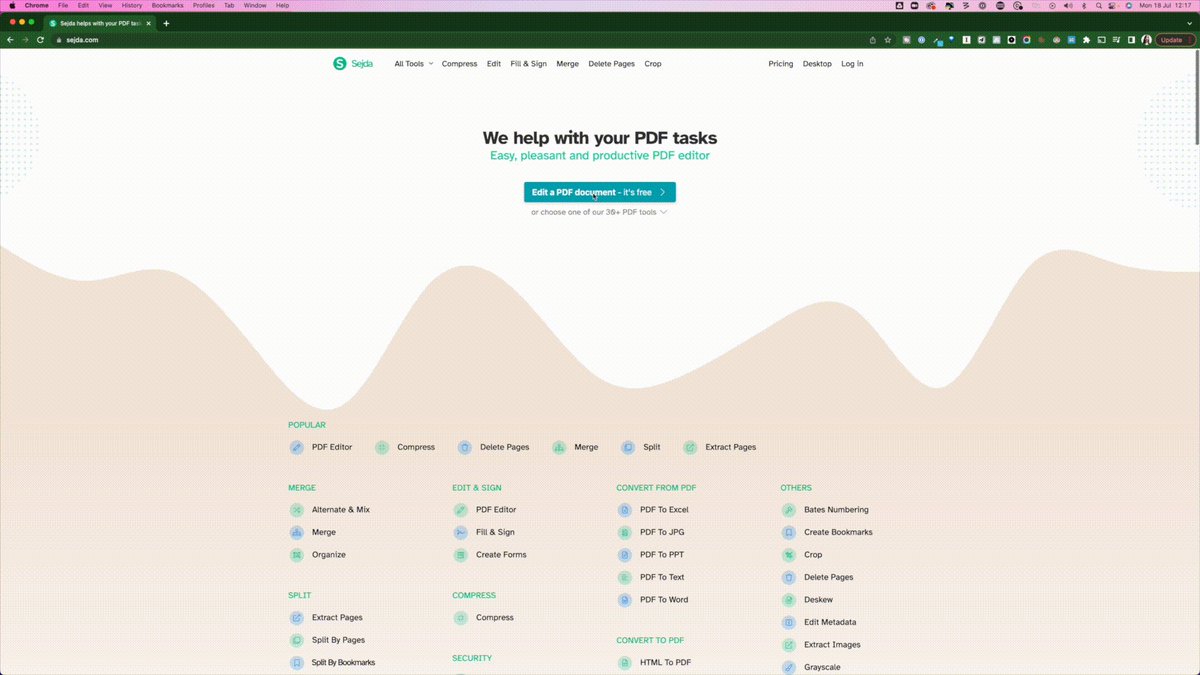Click the Create Forms icon
The height and width of the screenshot is (675, 1200).
(x=461, y=555)
